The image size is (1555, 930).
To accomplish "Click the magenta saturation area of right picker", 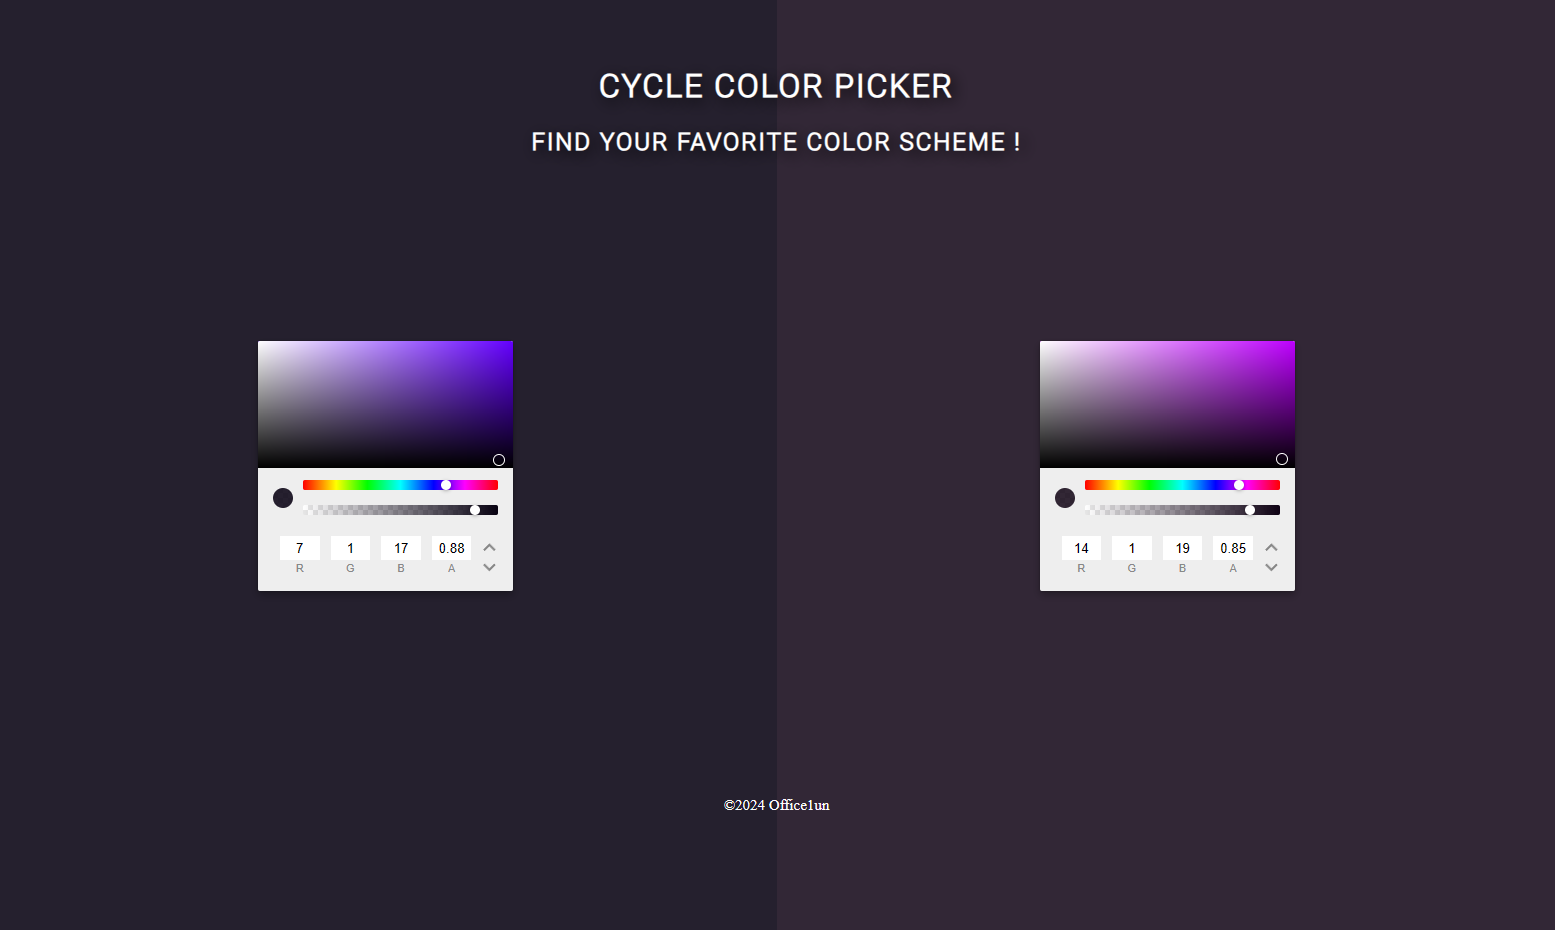I will pyautogui.click(x=1167, y=404).
